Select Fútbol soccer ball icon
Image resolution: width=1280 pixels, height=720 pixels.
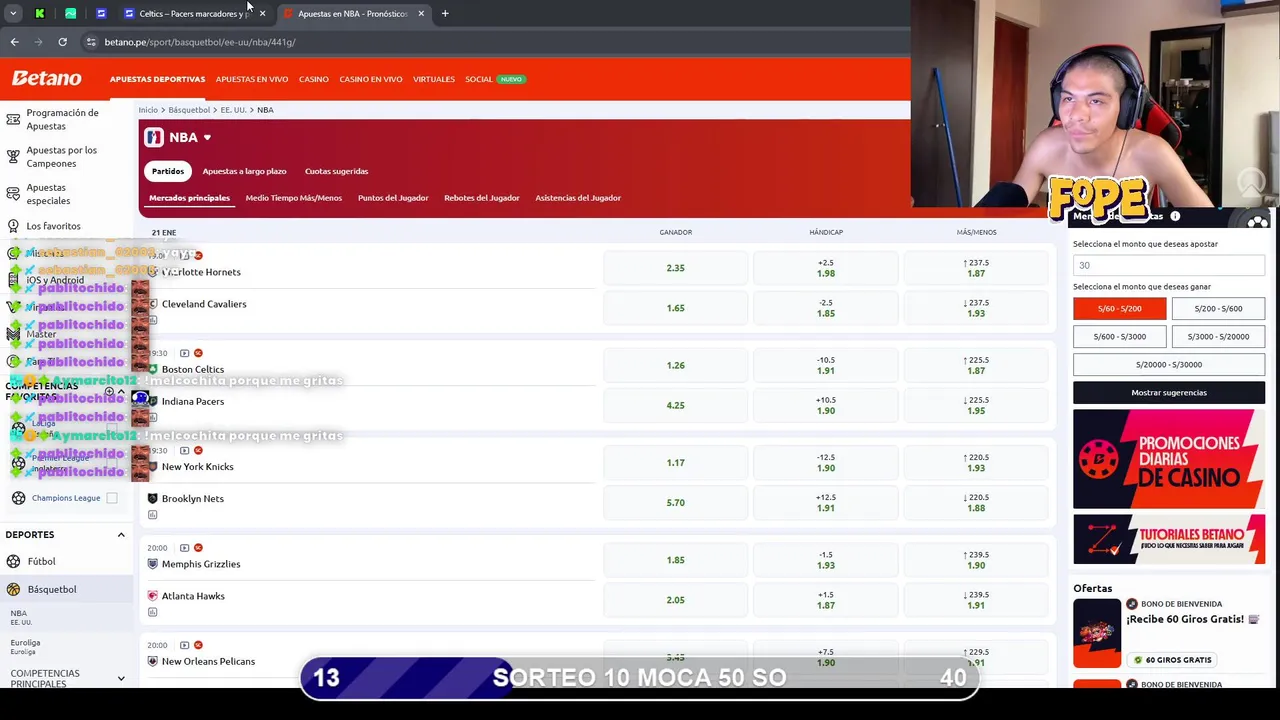coord(13,561)
